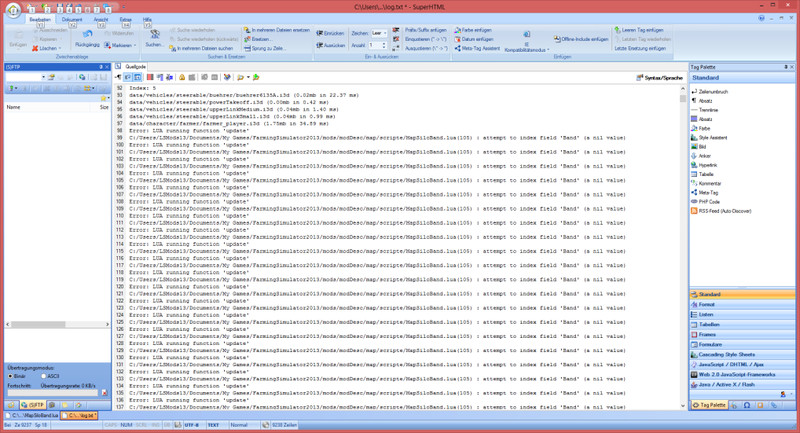Select the Binär transfer mode radio
Screen dimensions: 800x433
point(10,376)
